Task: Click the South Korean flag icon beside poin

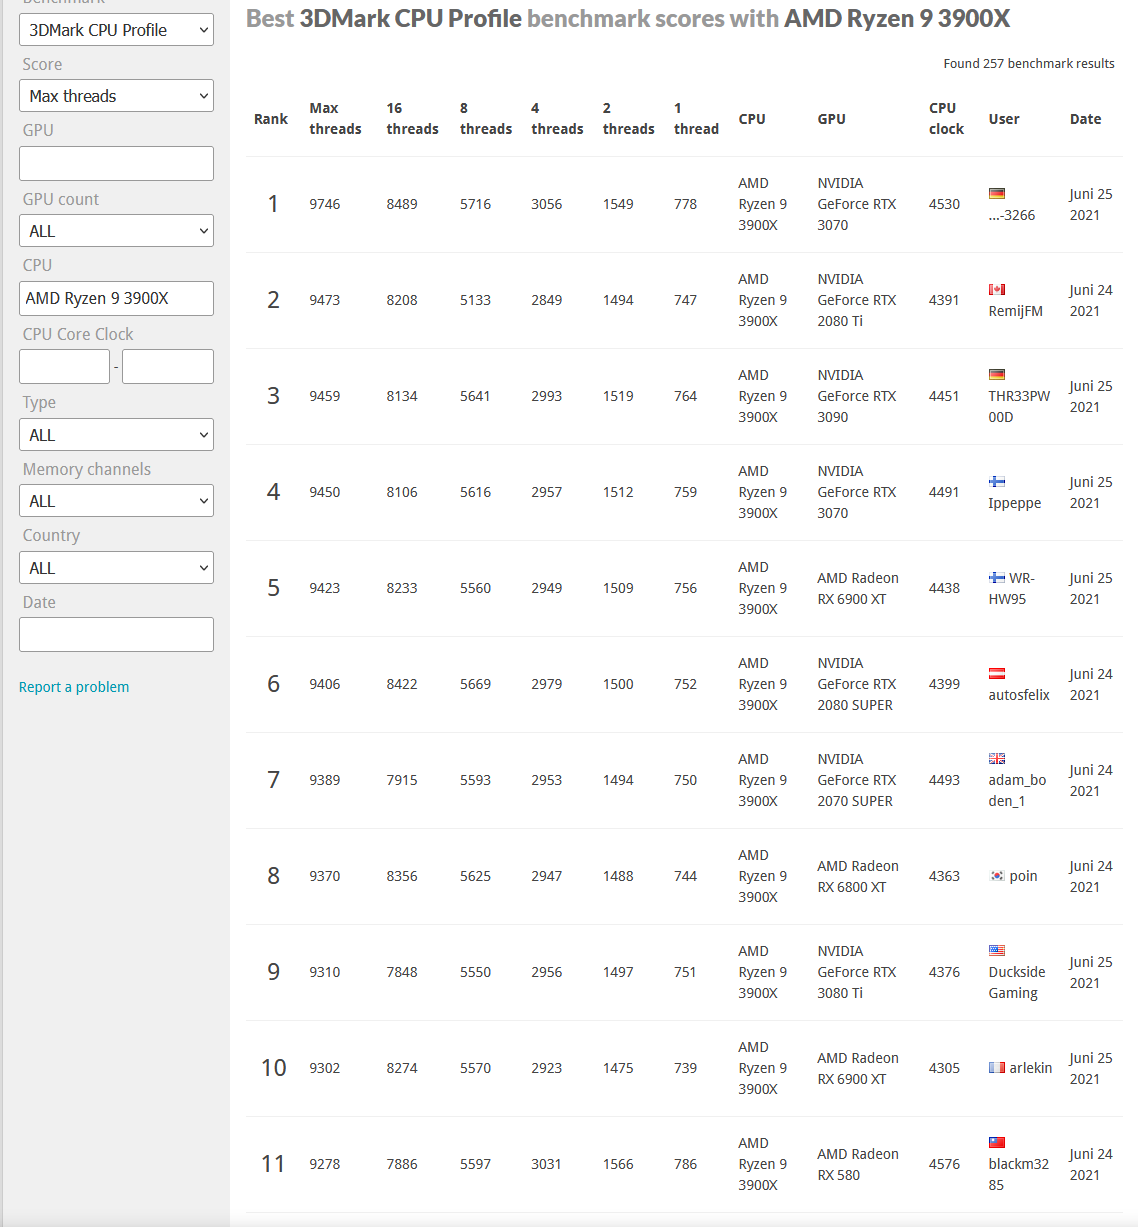Action: (x=996, y=876)
